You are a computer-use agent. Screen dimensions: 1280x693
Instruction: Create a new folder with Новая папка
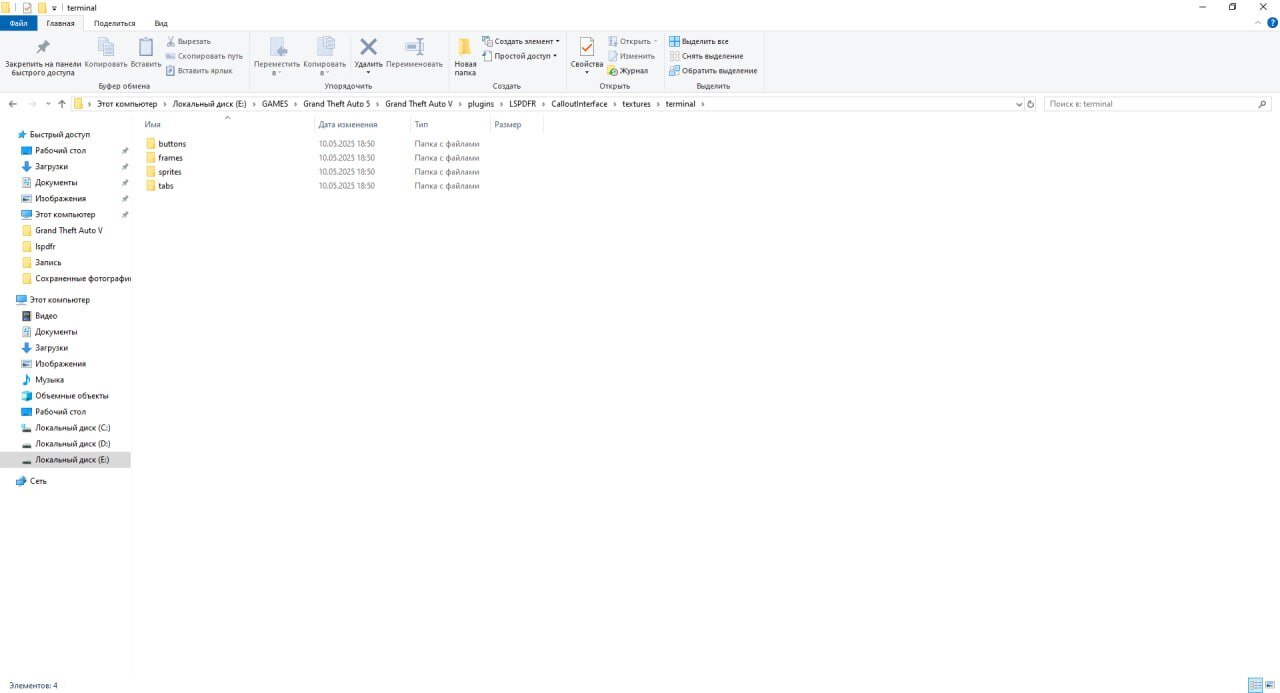pyautogui.click(x=465, y=57)
